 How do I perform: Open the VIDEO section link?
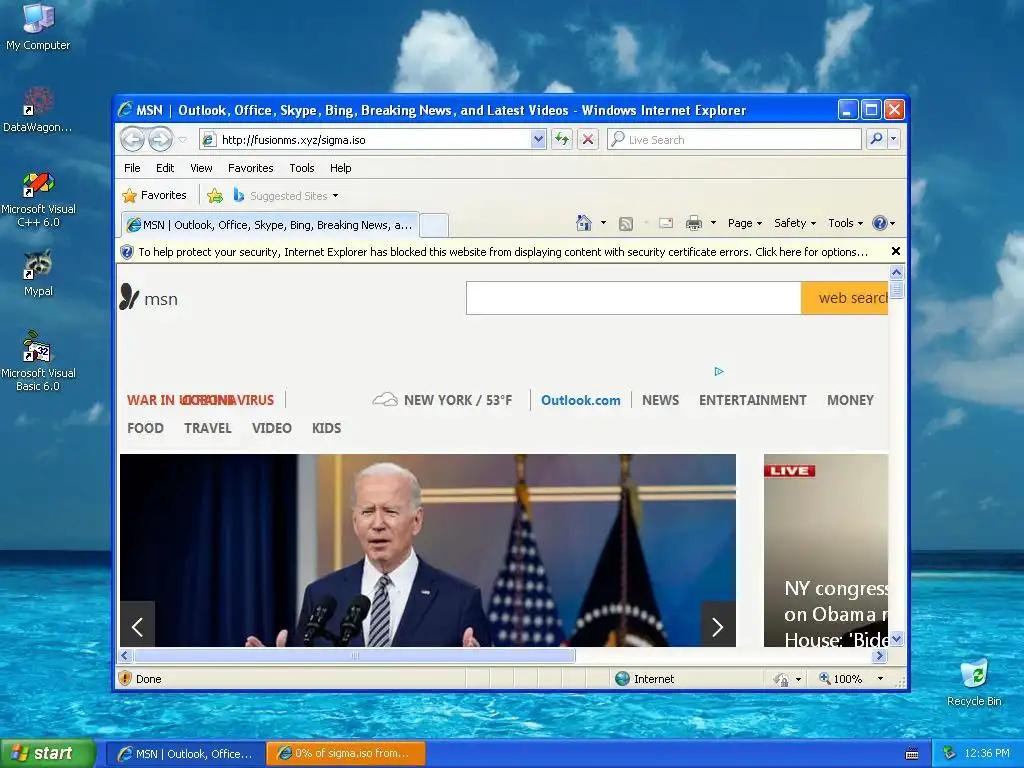pos(272,428)
